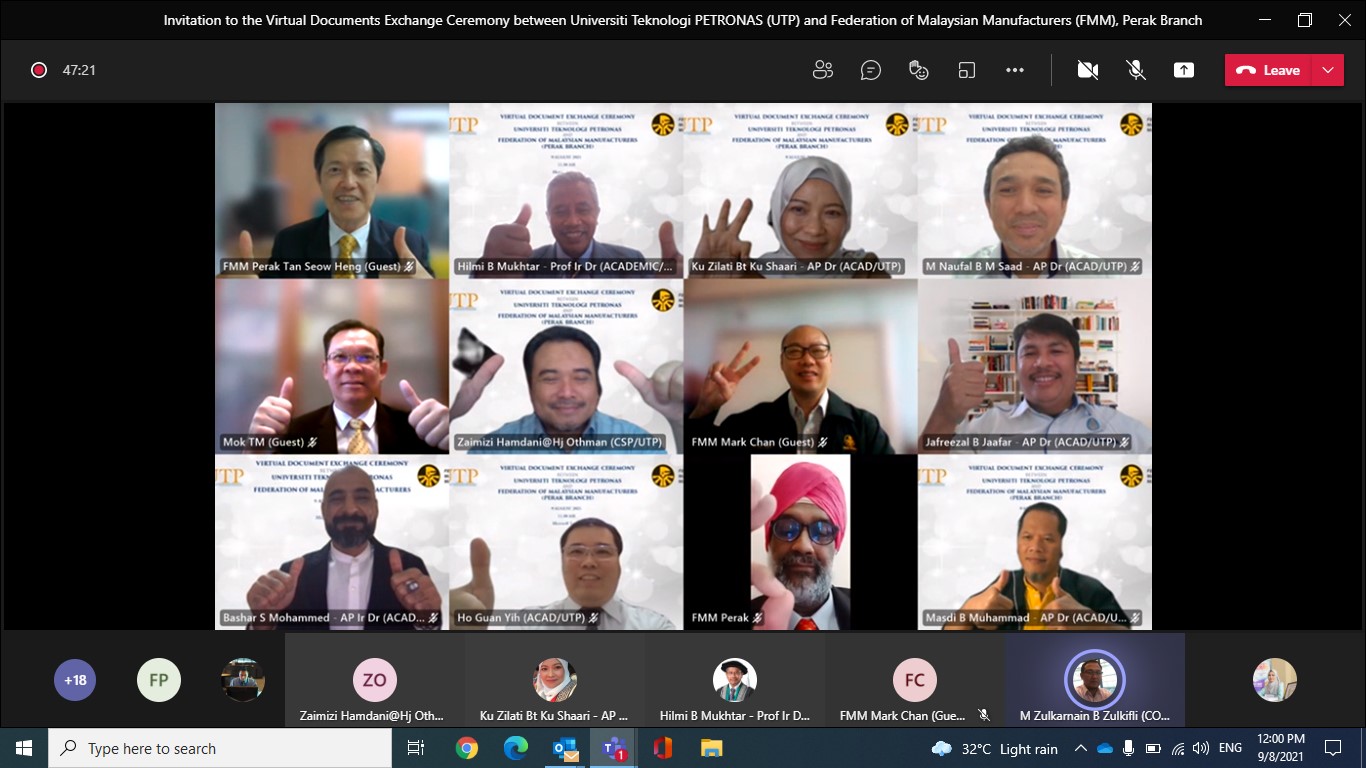Show the meeting participants panel
This screenshot has width=1366, height=768.
pyautogui.click(x=823, y=70)
